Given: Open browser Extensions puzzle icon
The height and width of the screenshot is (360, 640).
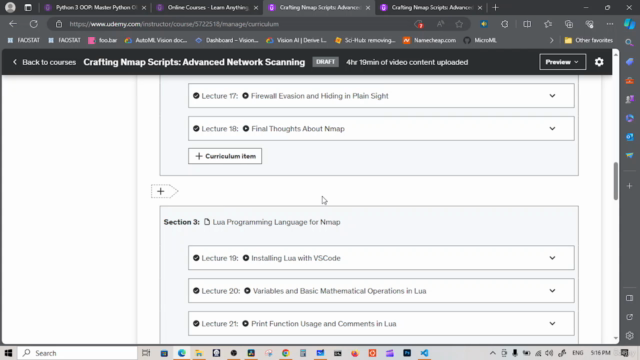Looking at the screenshot, I should click(x=505, y=24).
